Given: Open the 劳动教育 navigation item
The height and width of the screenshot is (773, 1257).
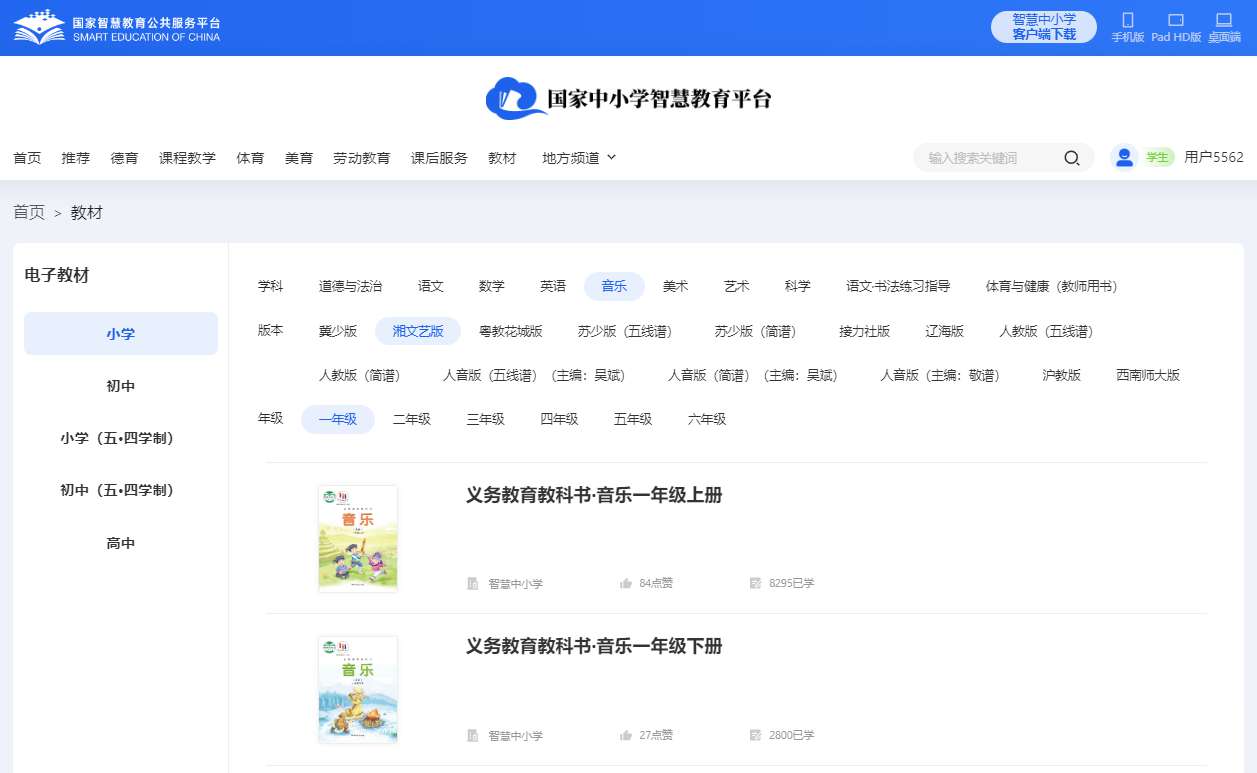Looking at the screenshot, I should (361, 158).
